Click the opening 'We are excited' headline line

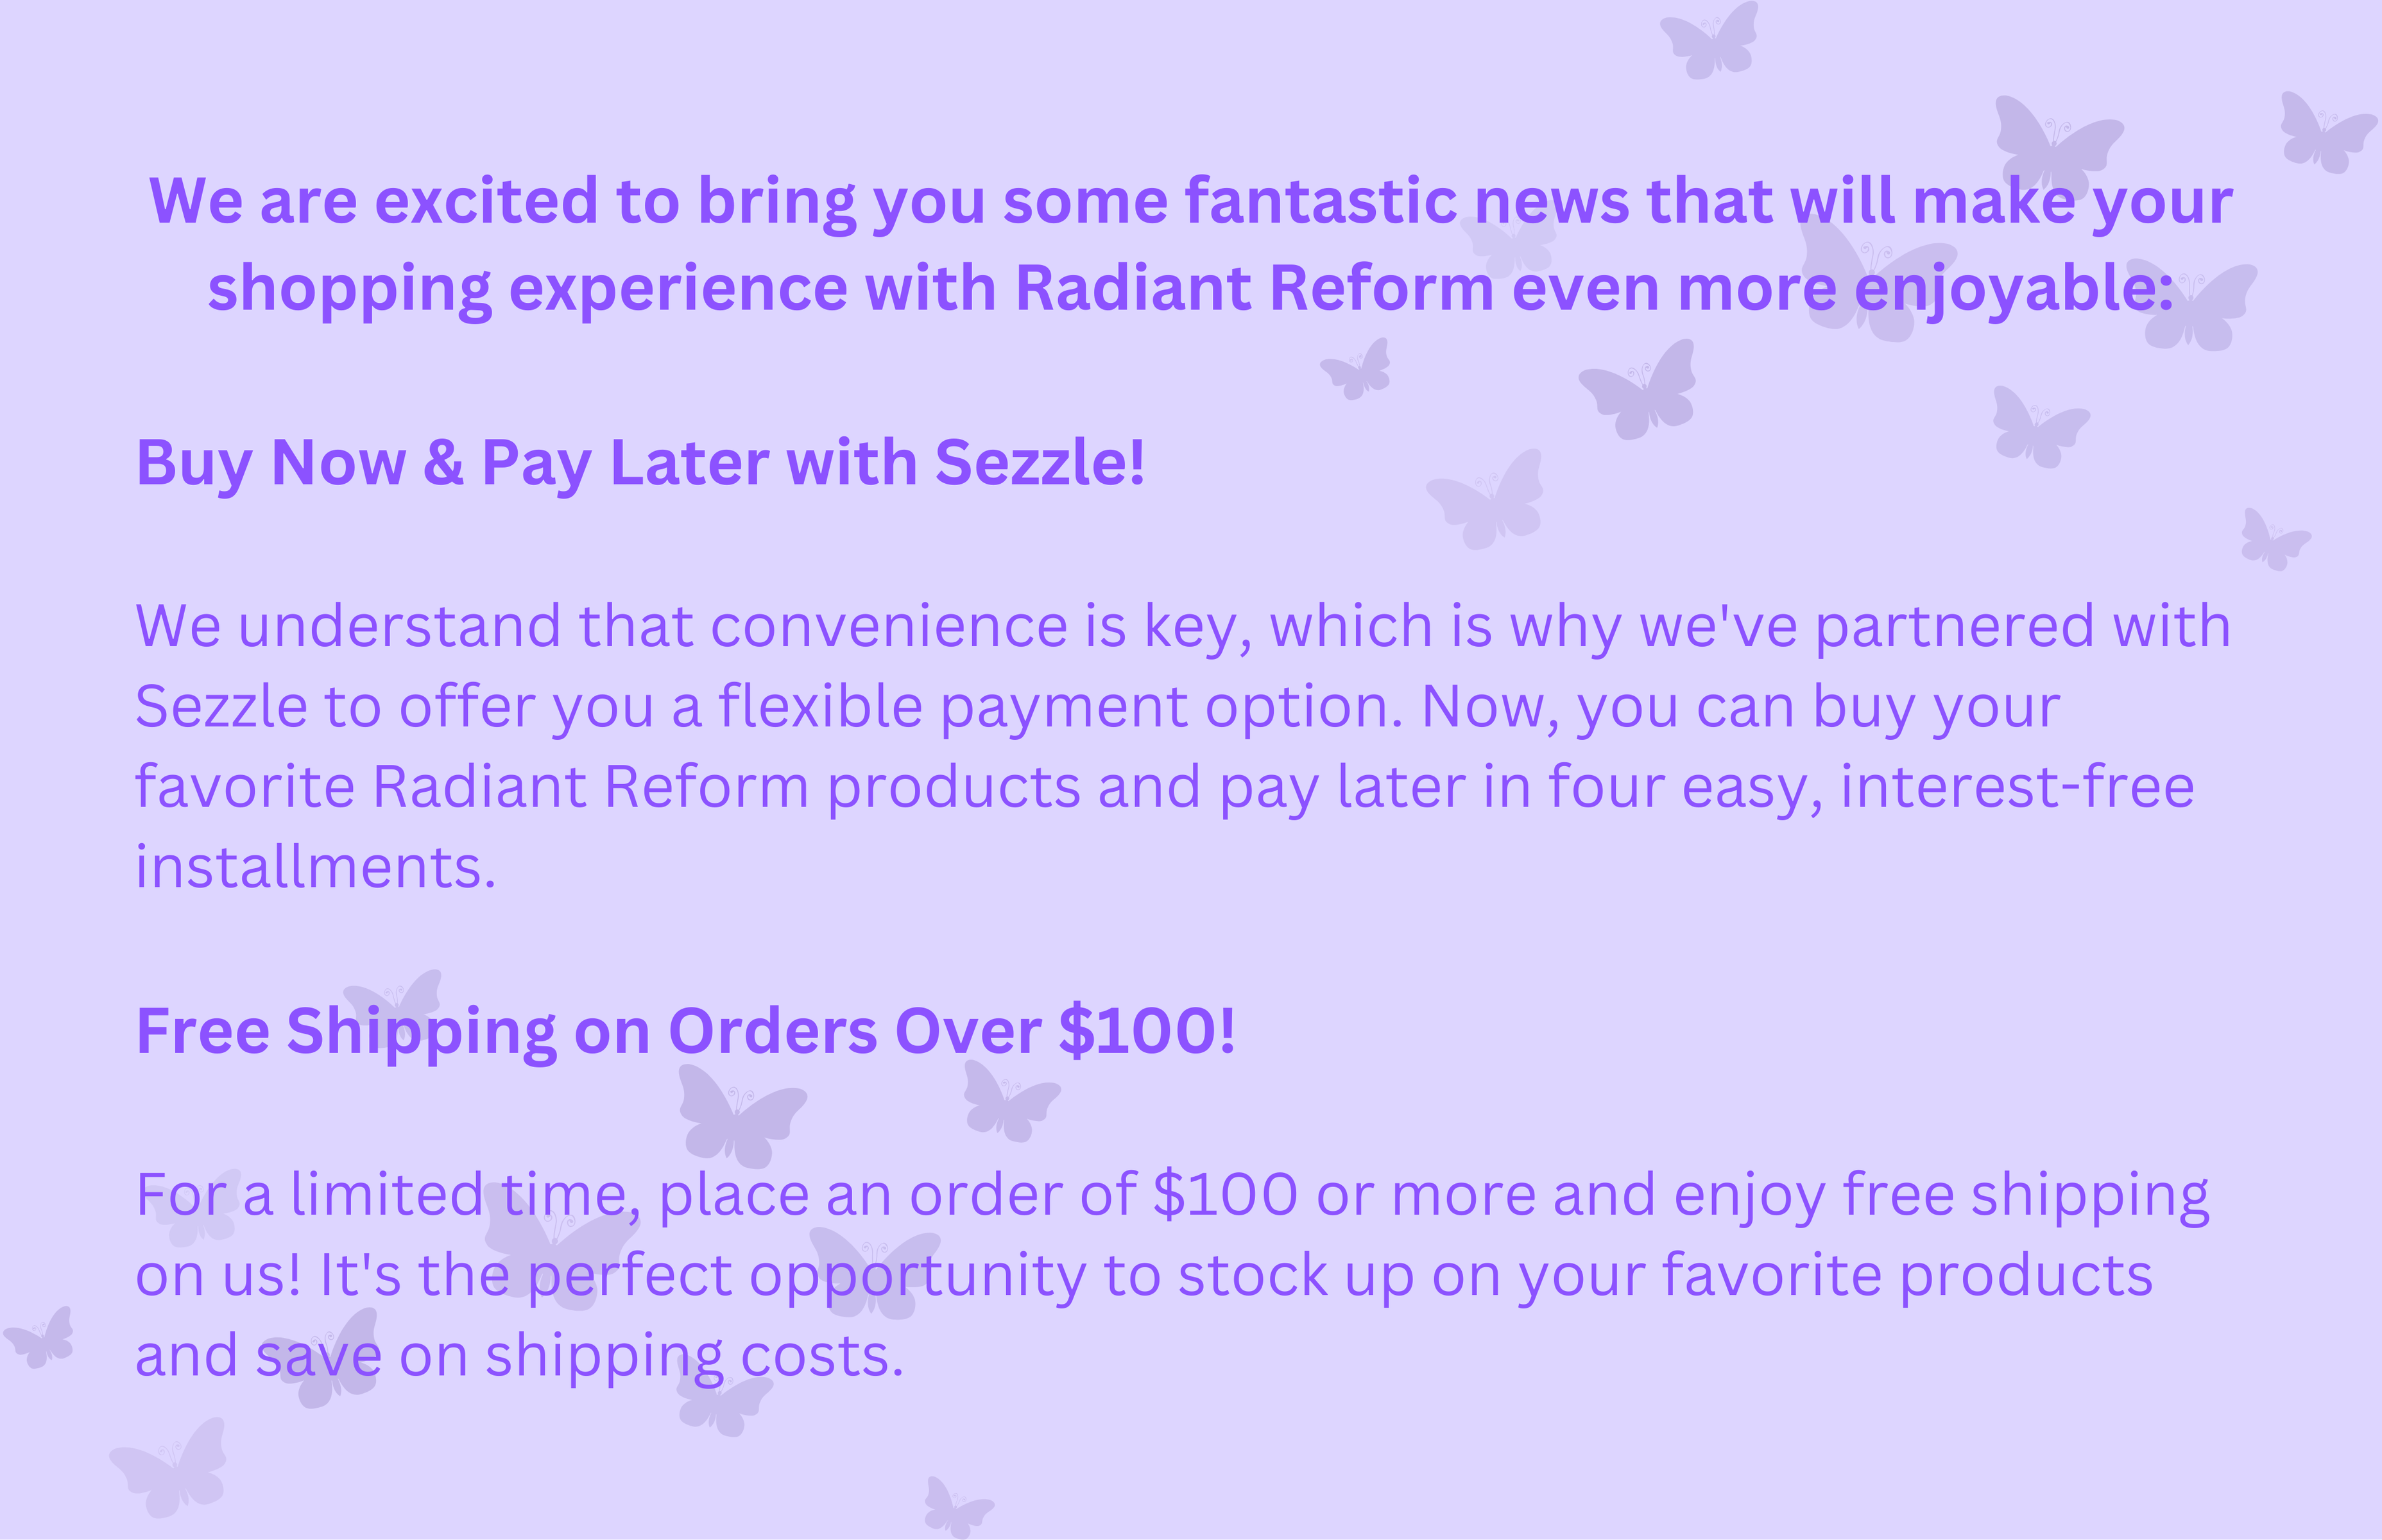point(1190,203)
